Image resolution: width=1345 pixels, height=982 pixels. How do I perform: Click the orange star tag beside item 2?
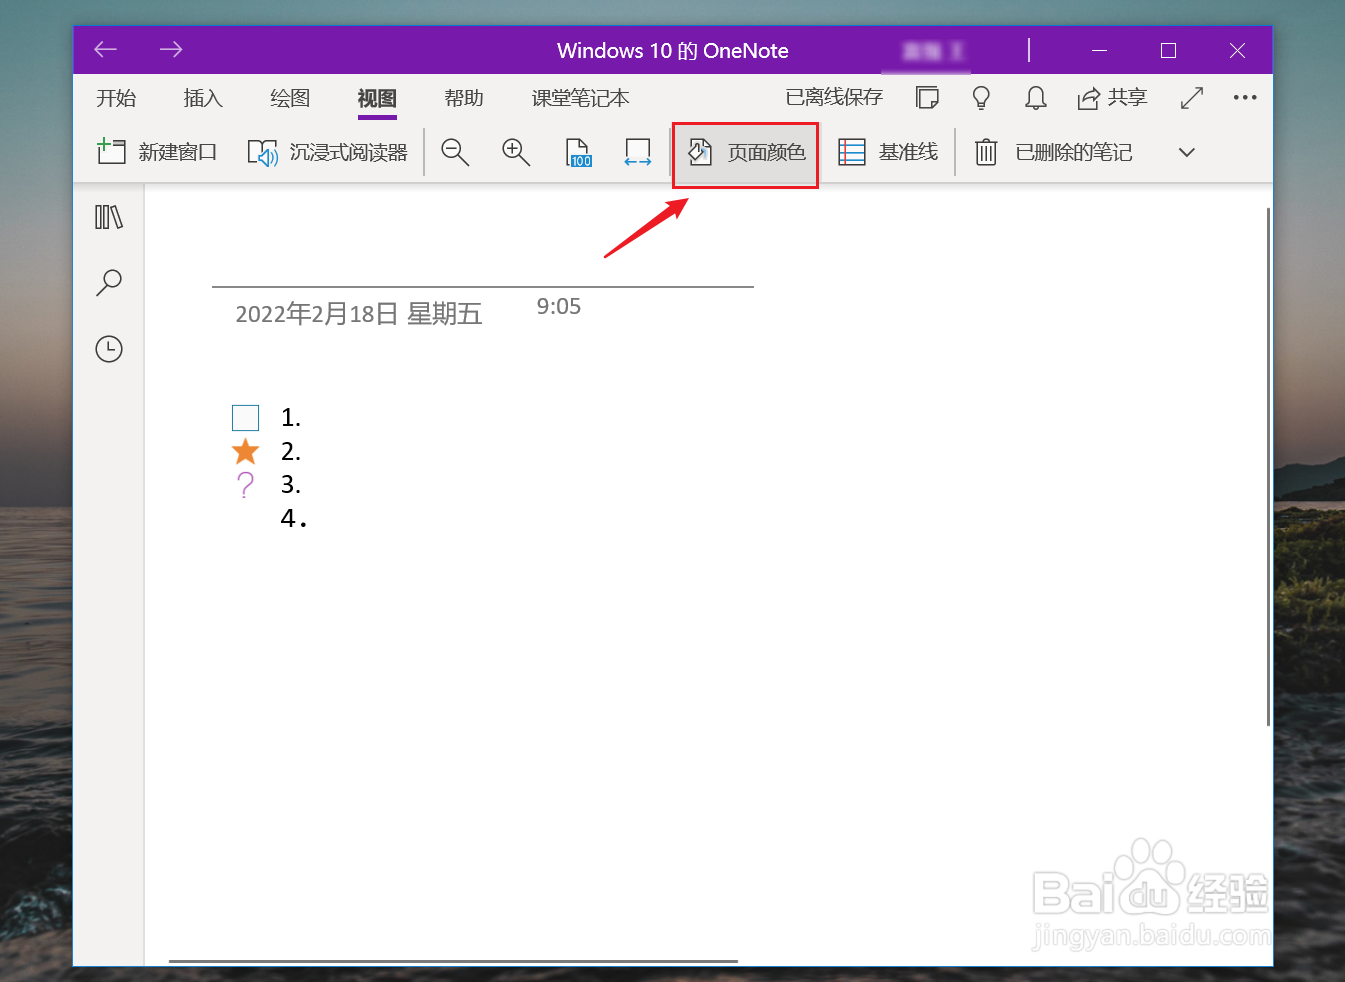[245, 452]
